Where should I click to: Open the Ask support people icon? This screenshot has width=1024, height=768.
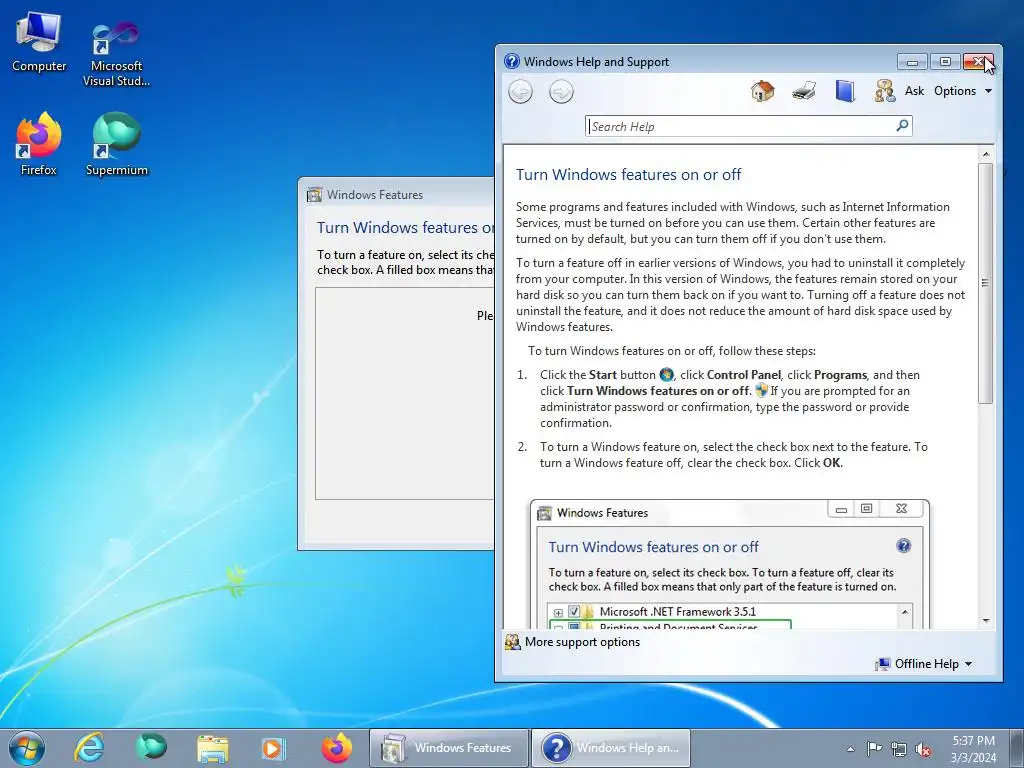[x=885, y=91]
